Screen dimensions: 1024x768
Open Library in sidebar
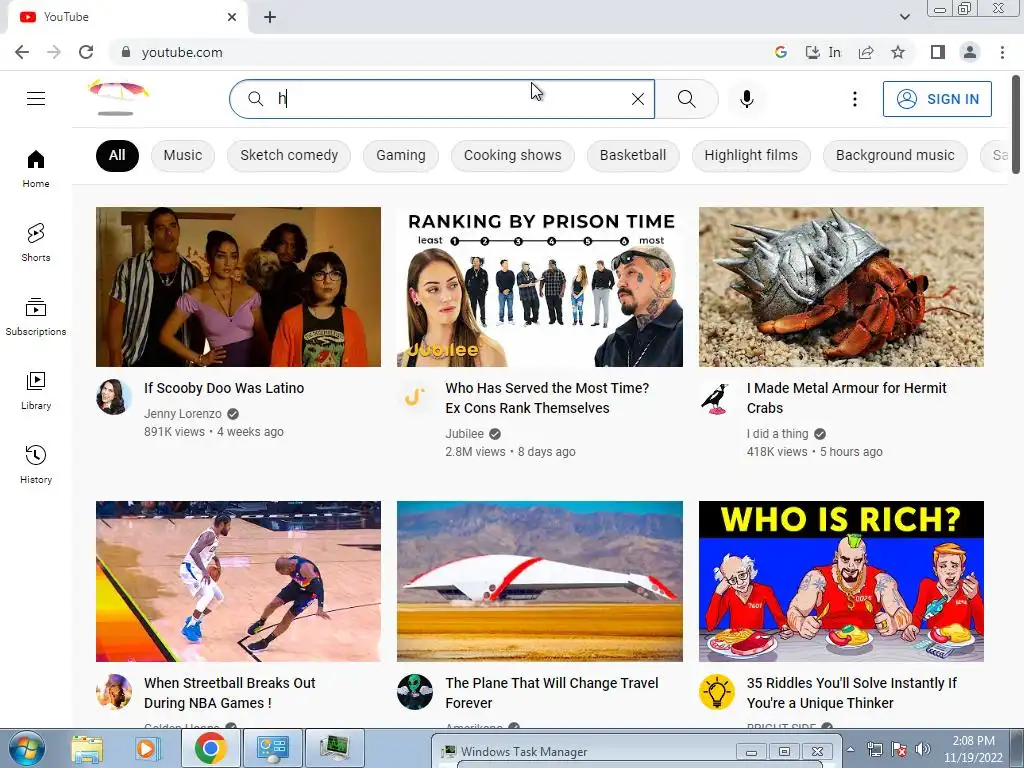pos(36,391)
